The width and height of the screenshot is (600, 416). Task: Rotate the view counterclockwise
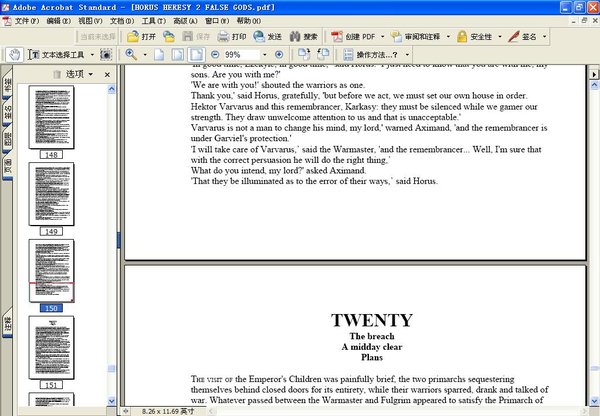(x=323, y=55)
